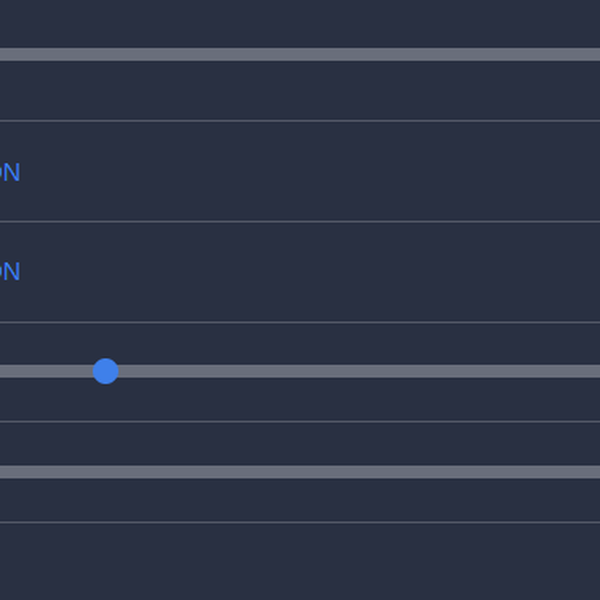
Task: Click the letter N of the lower ON
Action: click(x=13, y=272)
